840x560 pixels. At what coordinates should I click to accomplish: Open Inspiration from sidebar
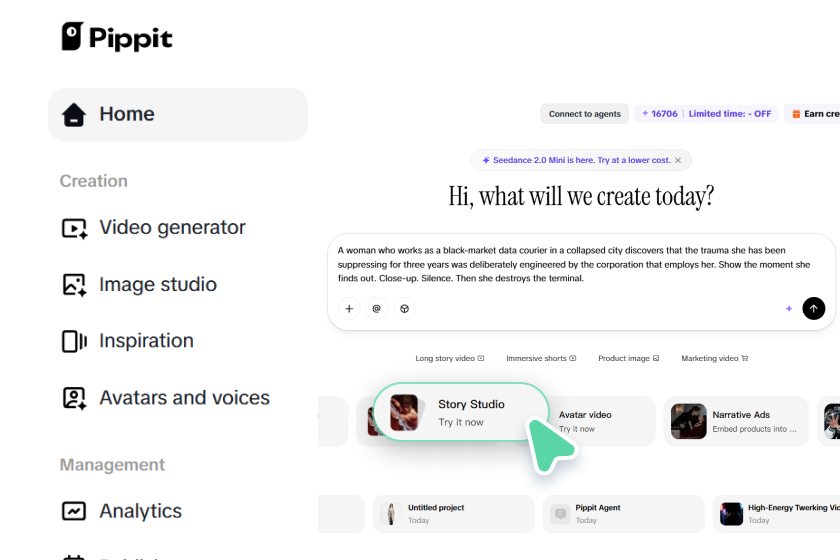pyautogui.click(x=128, y=341)
